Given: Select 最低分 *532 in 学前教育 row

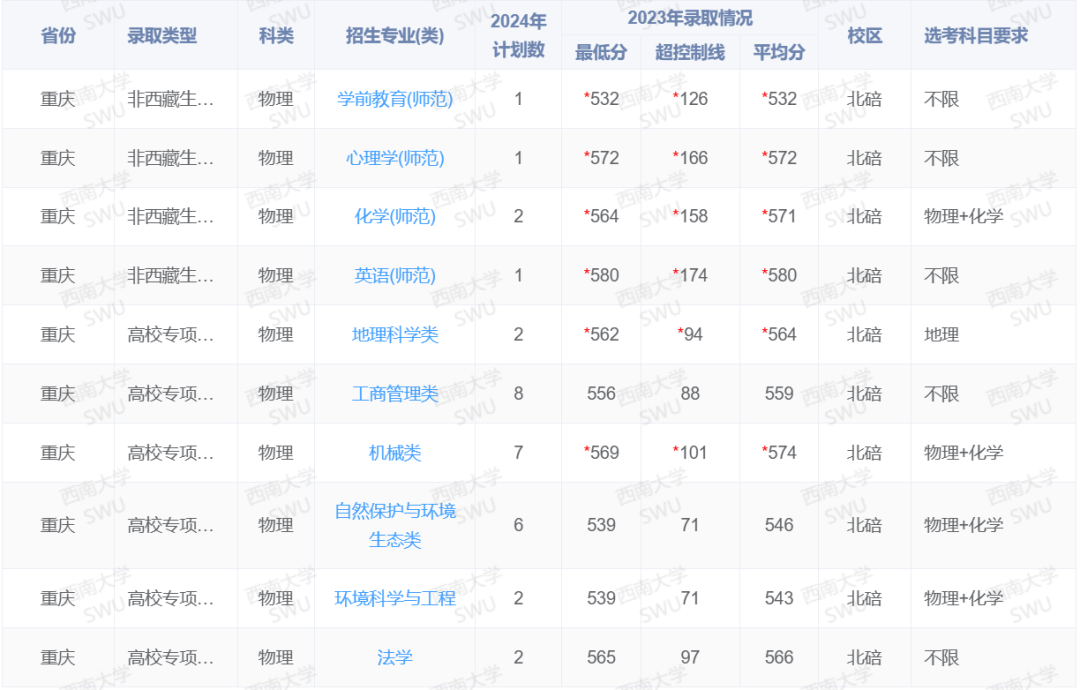Looking at the screenshot, I should click(x=601, y=99).
